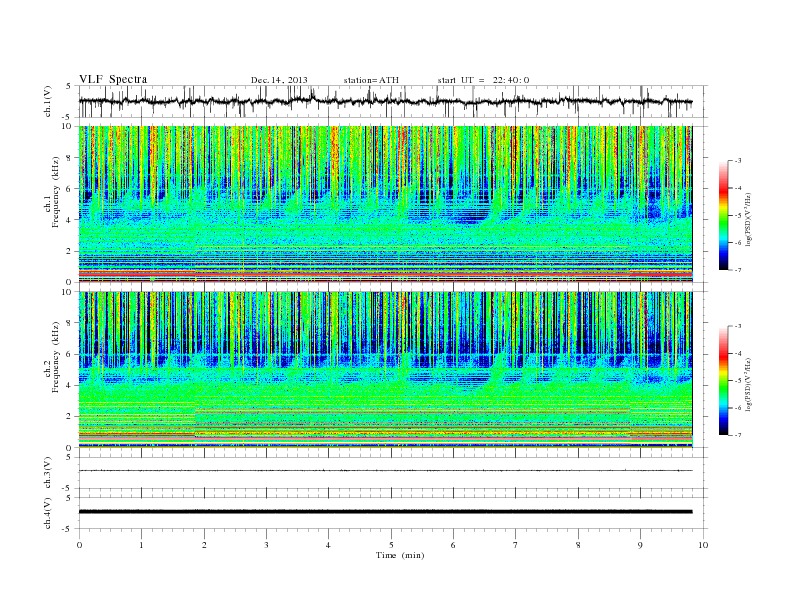Click the "8" kHz tick of ch.1 spectrogram
The width and height of the screenshot is (792, 612).
pos(69,158)
